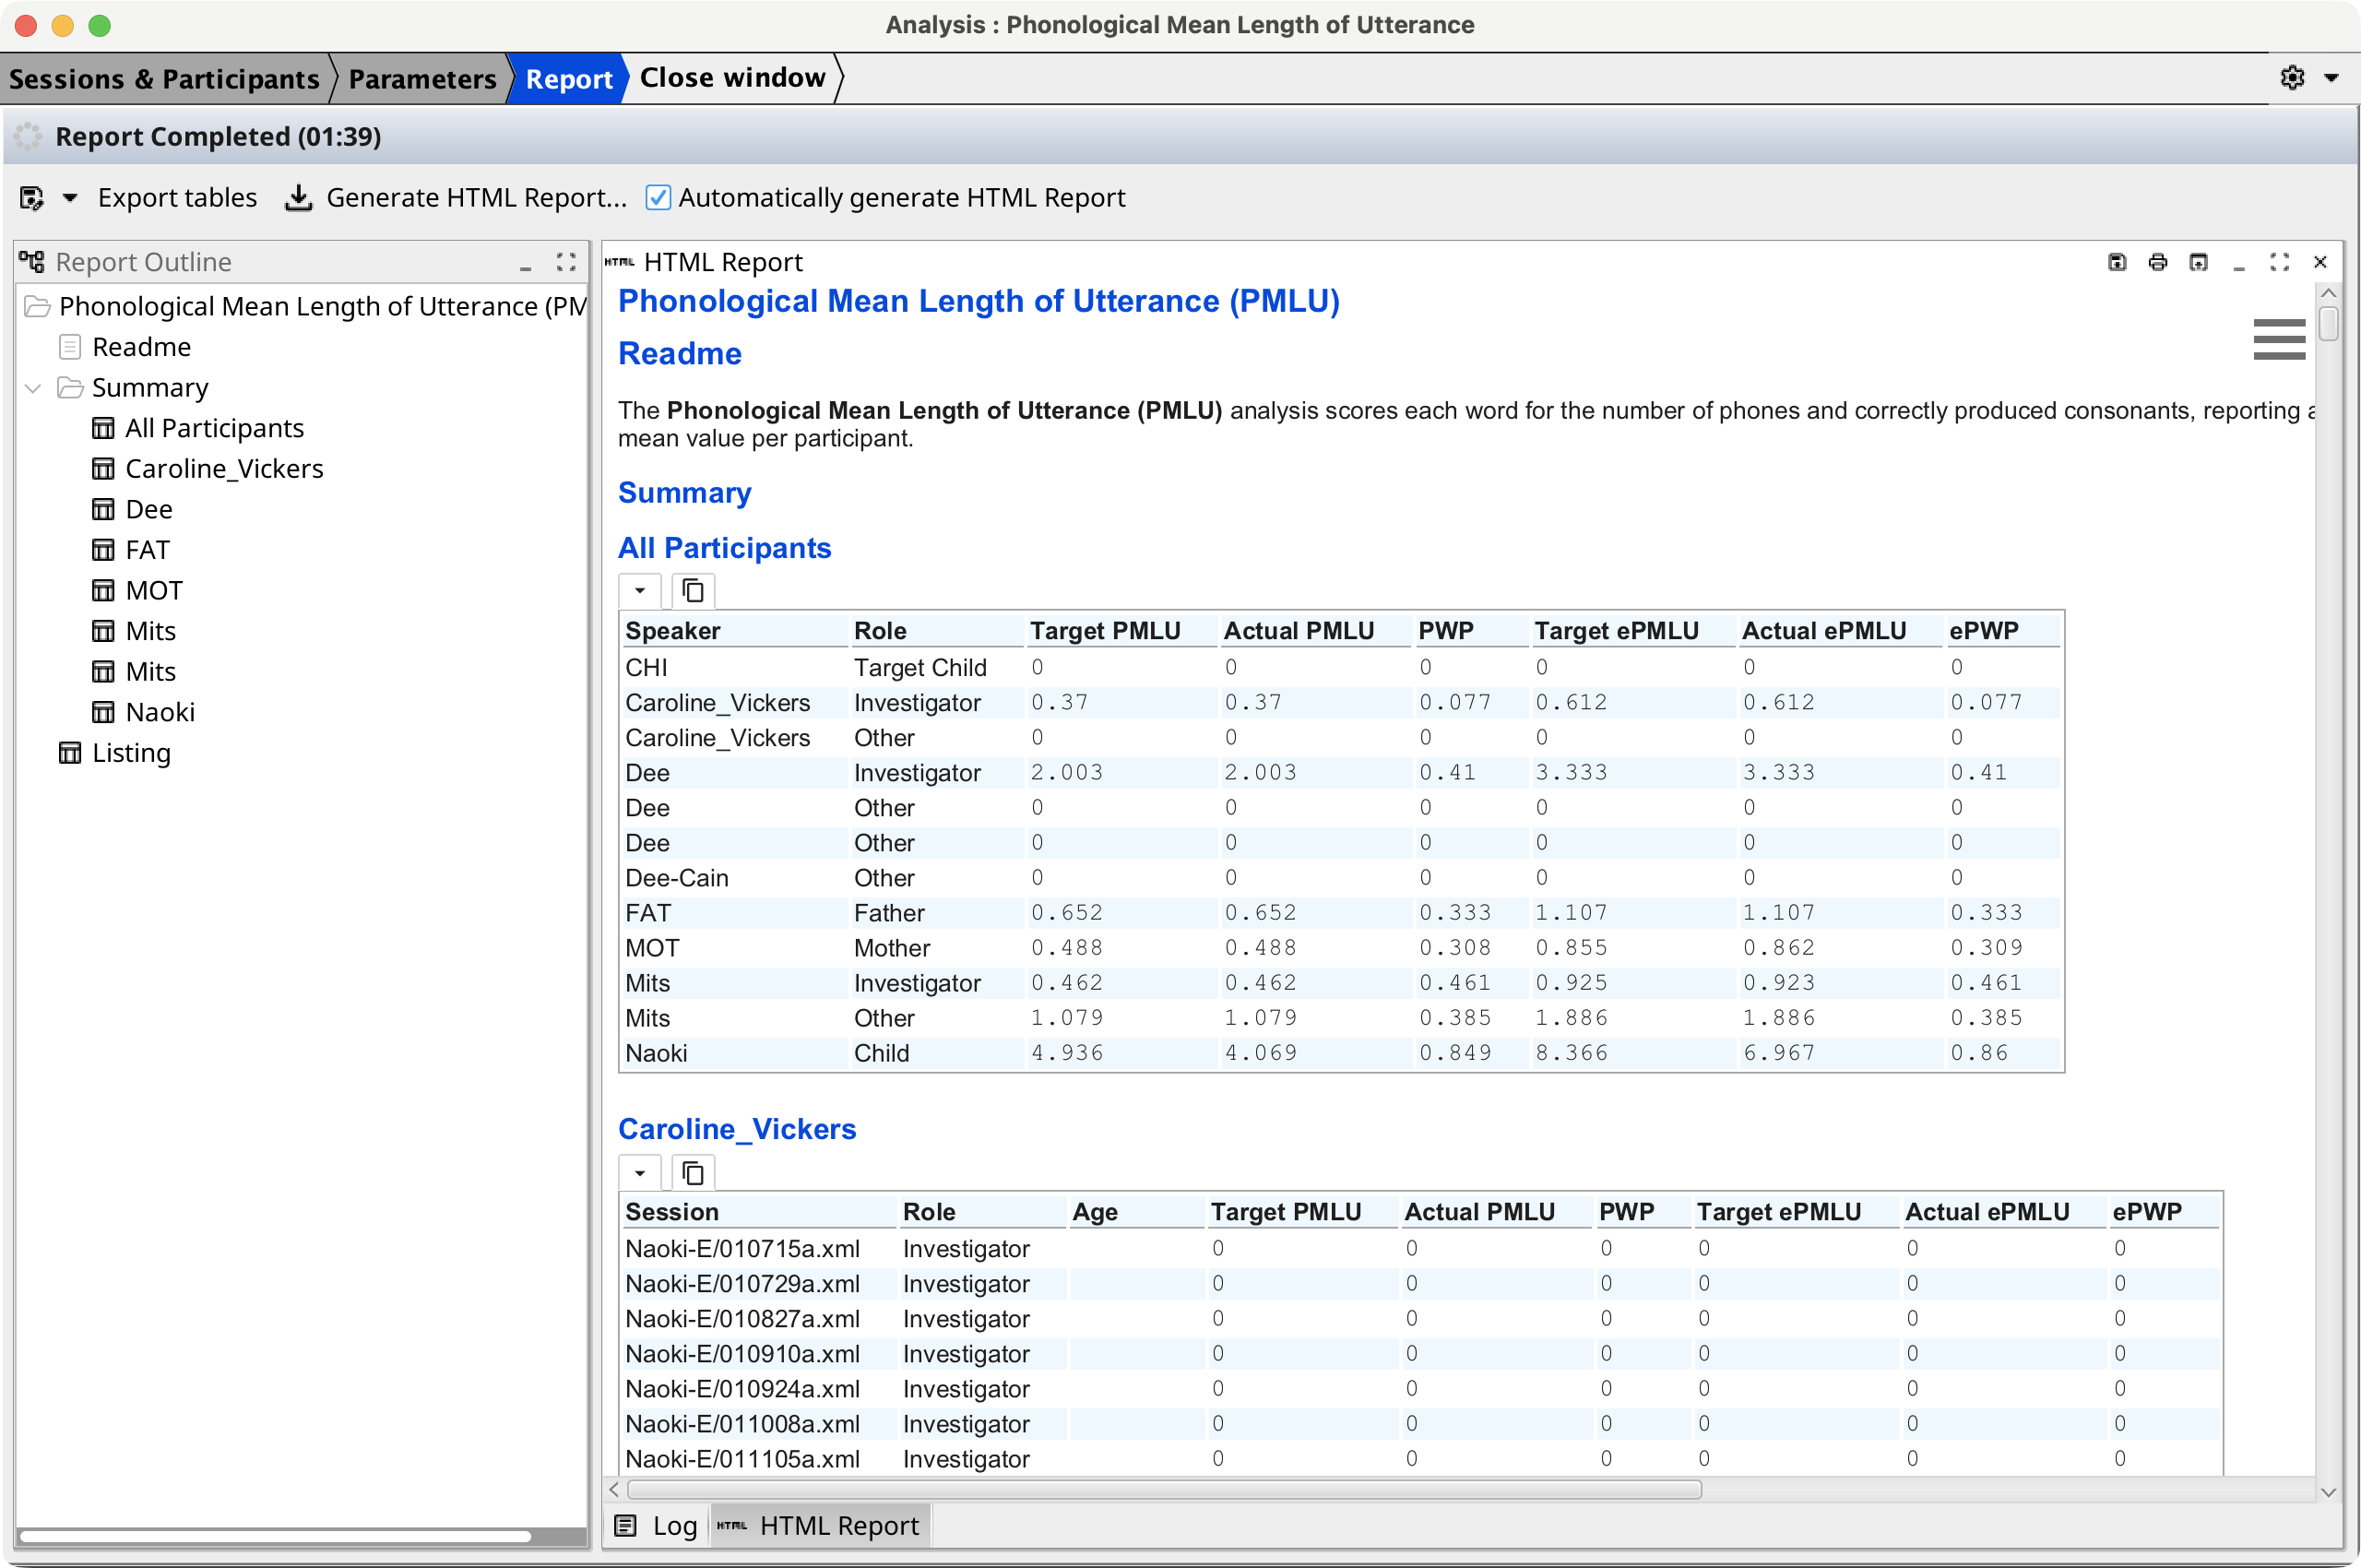Click the save icon in HTML Report header

point(2117,262)
